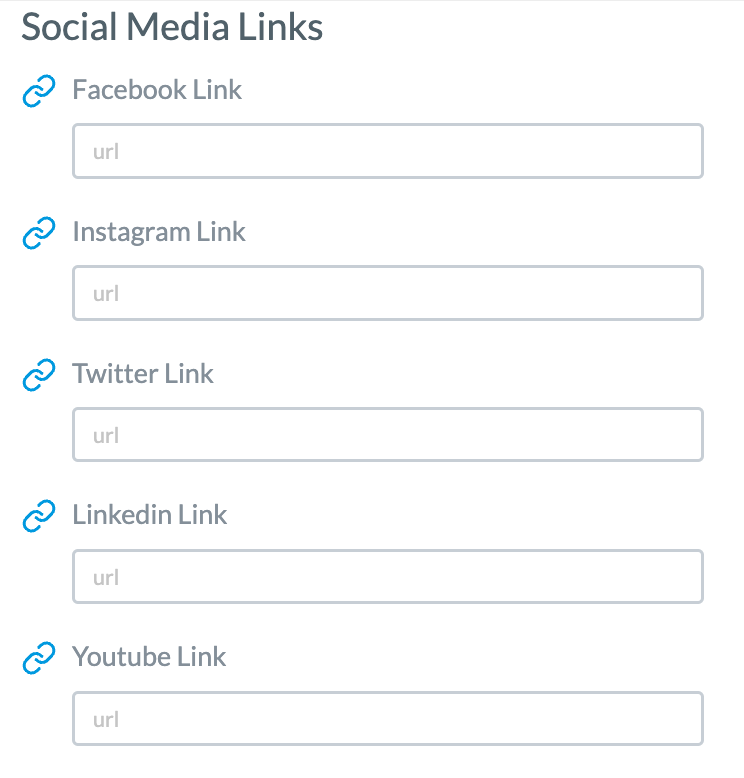The width and height of the screenshot is (744, 778).
Task: Click the chain icon beside Facebook Link
Action: point(39,91)
